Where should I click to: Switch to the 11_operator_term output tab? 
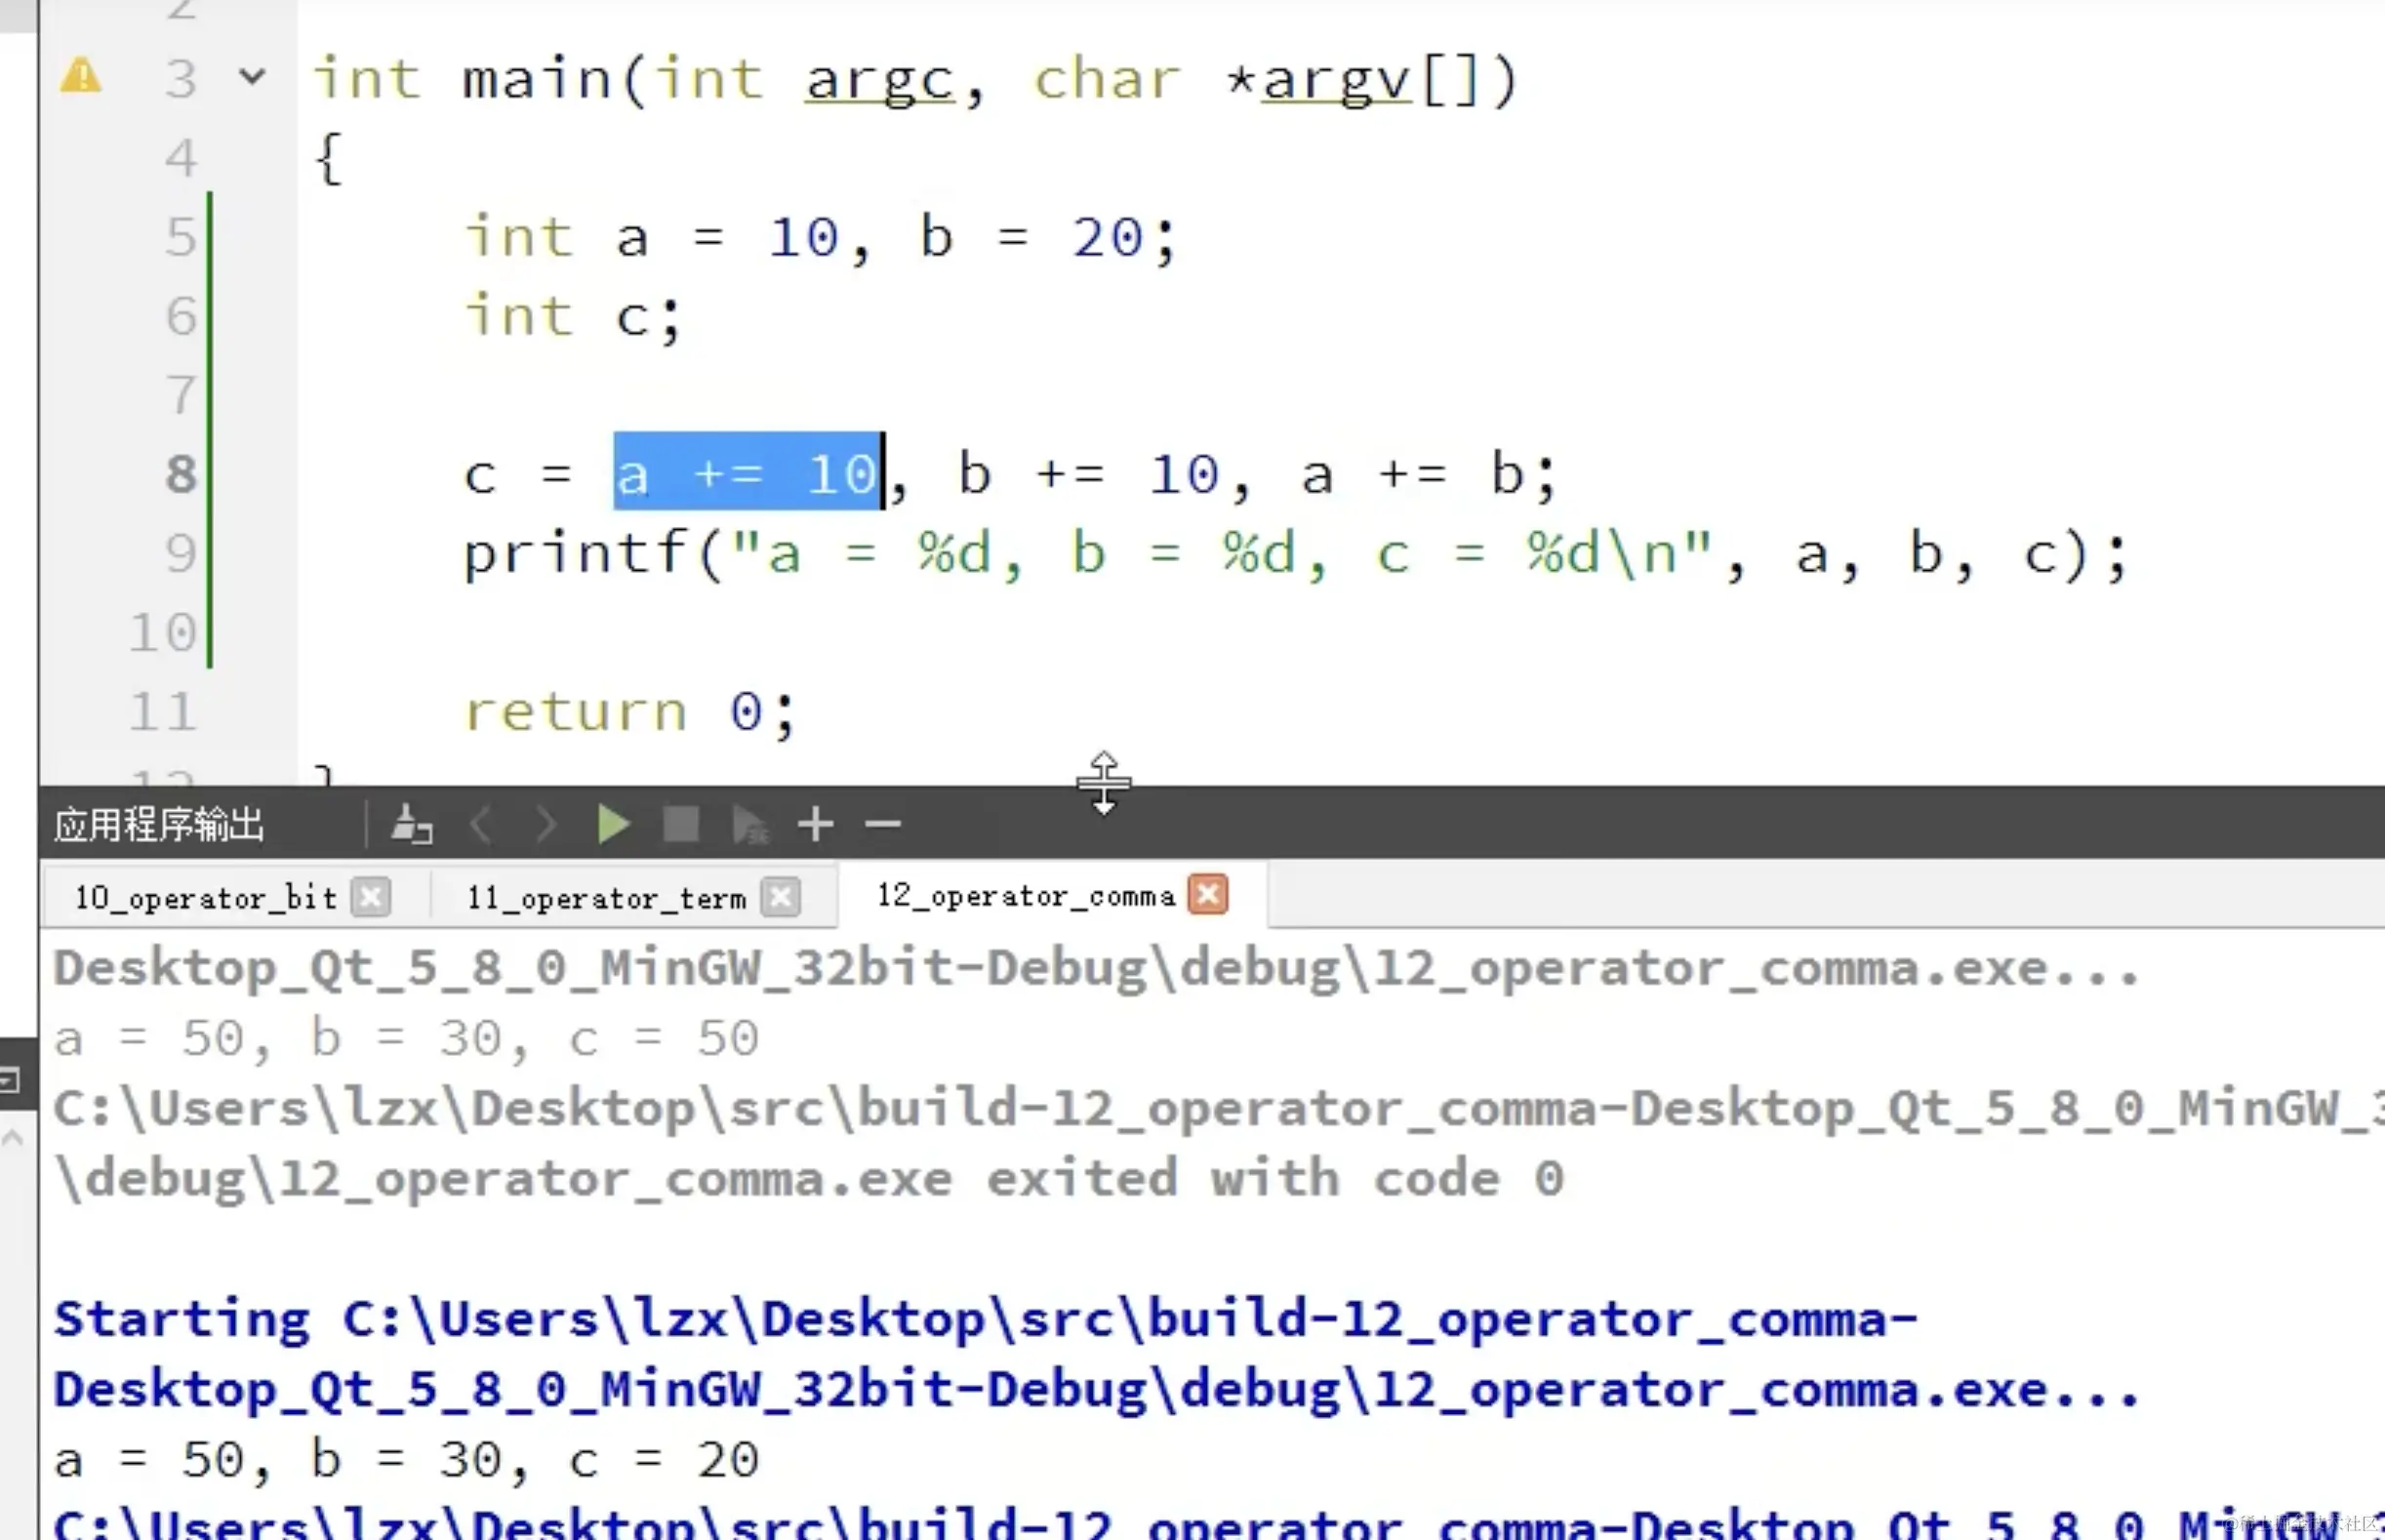[606, 898]
